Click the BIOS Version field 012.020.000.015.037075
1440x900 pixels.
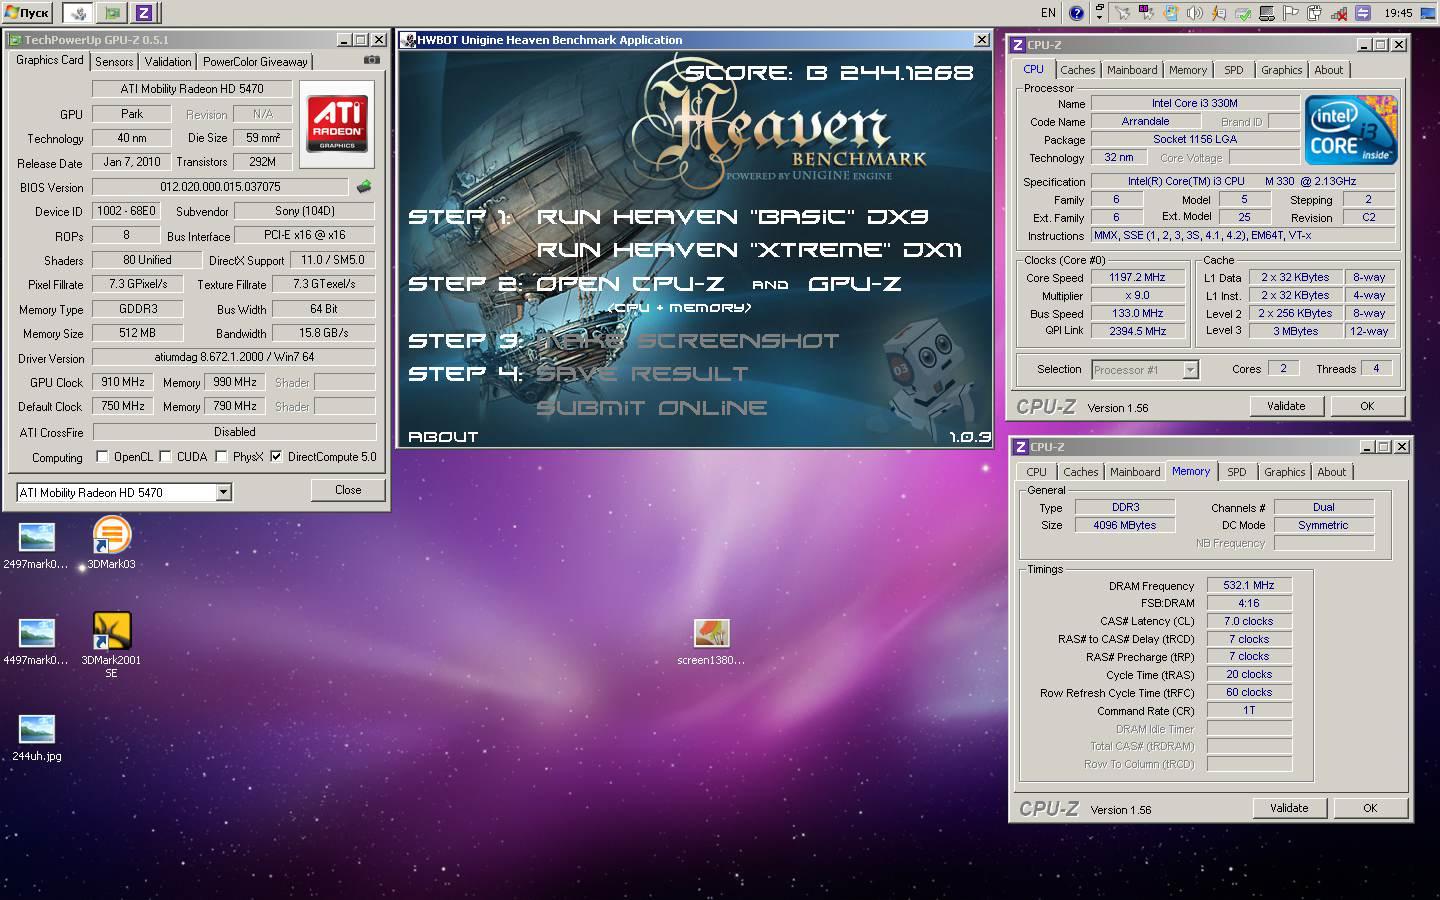220,187
